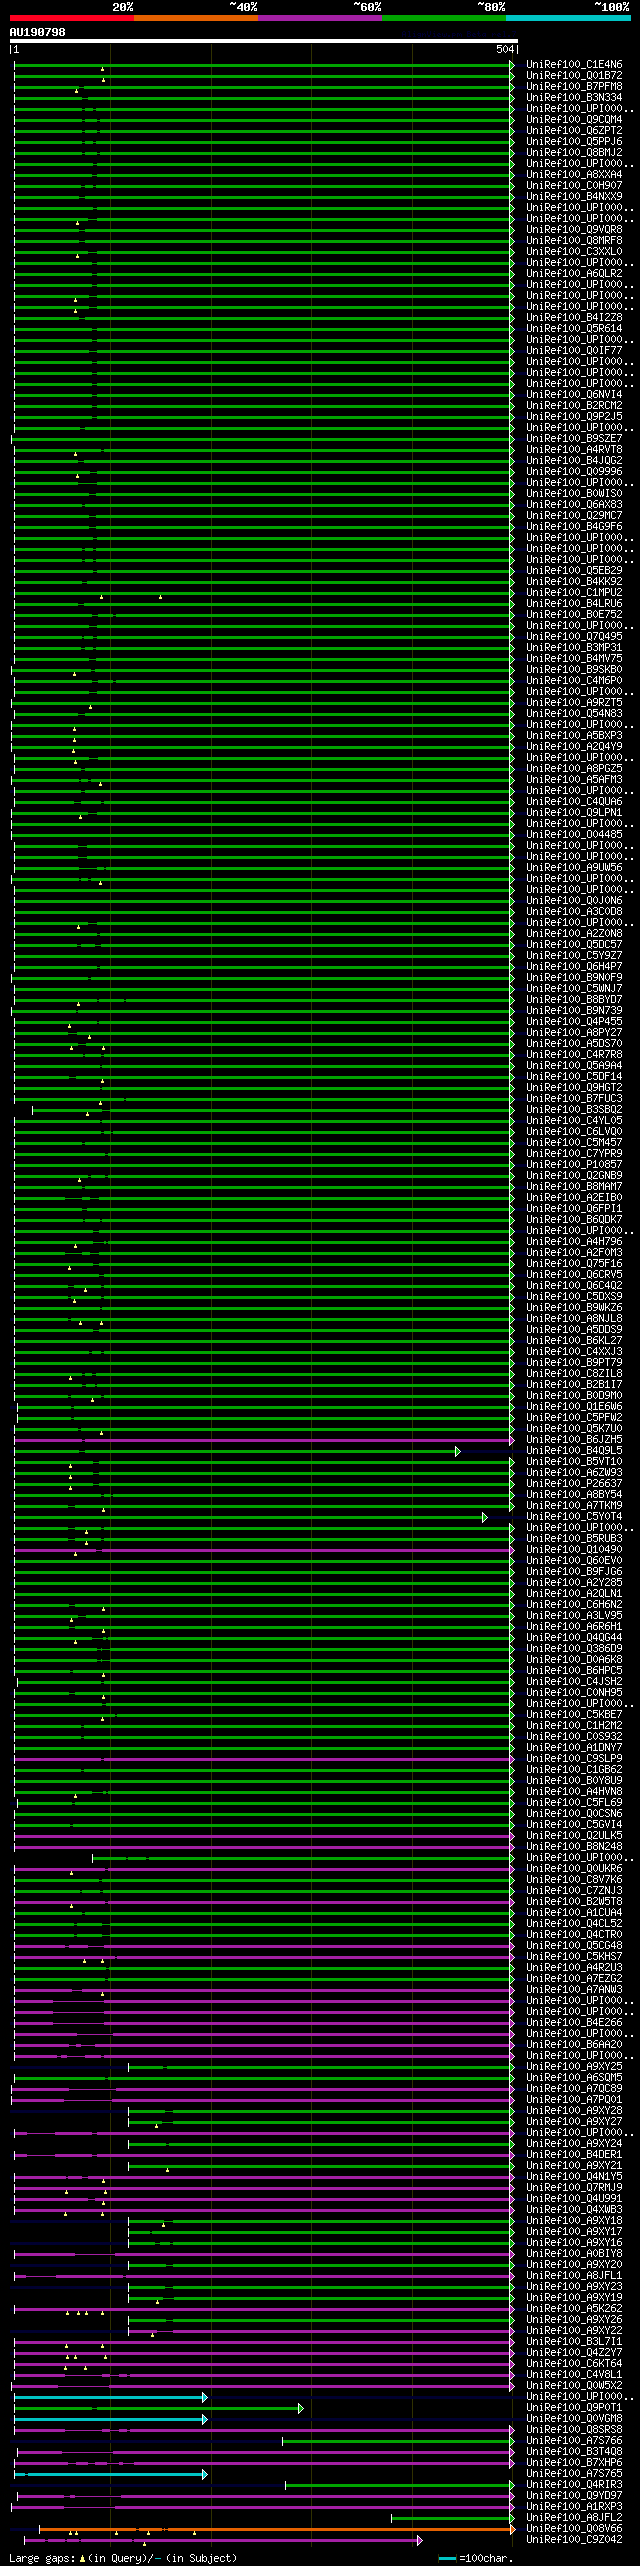
Task: Select the cyan ~100% identity color segment
Action: 568,18
